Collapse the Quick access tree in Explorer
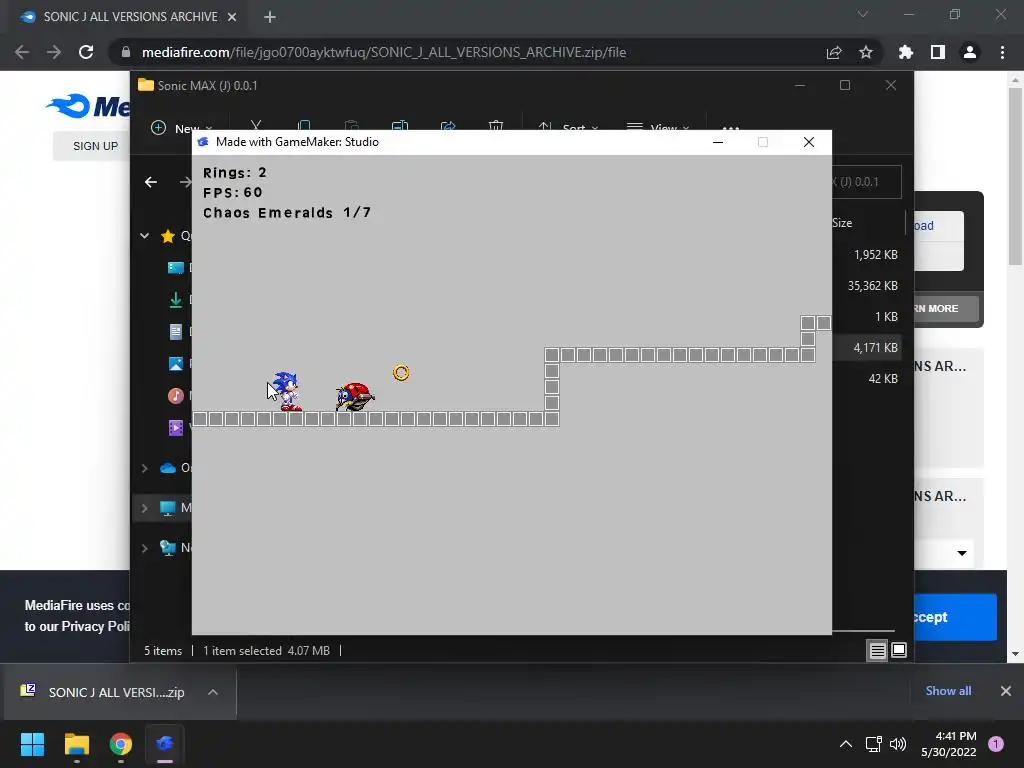This screenshot has height=768, width=1024. 144,236
